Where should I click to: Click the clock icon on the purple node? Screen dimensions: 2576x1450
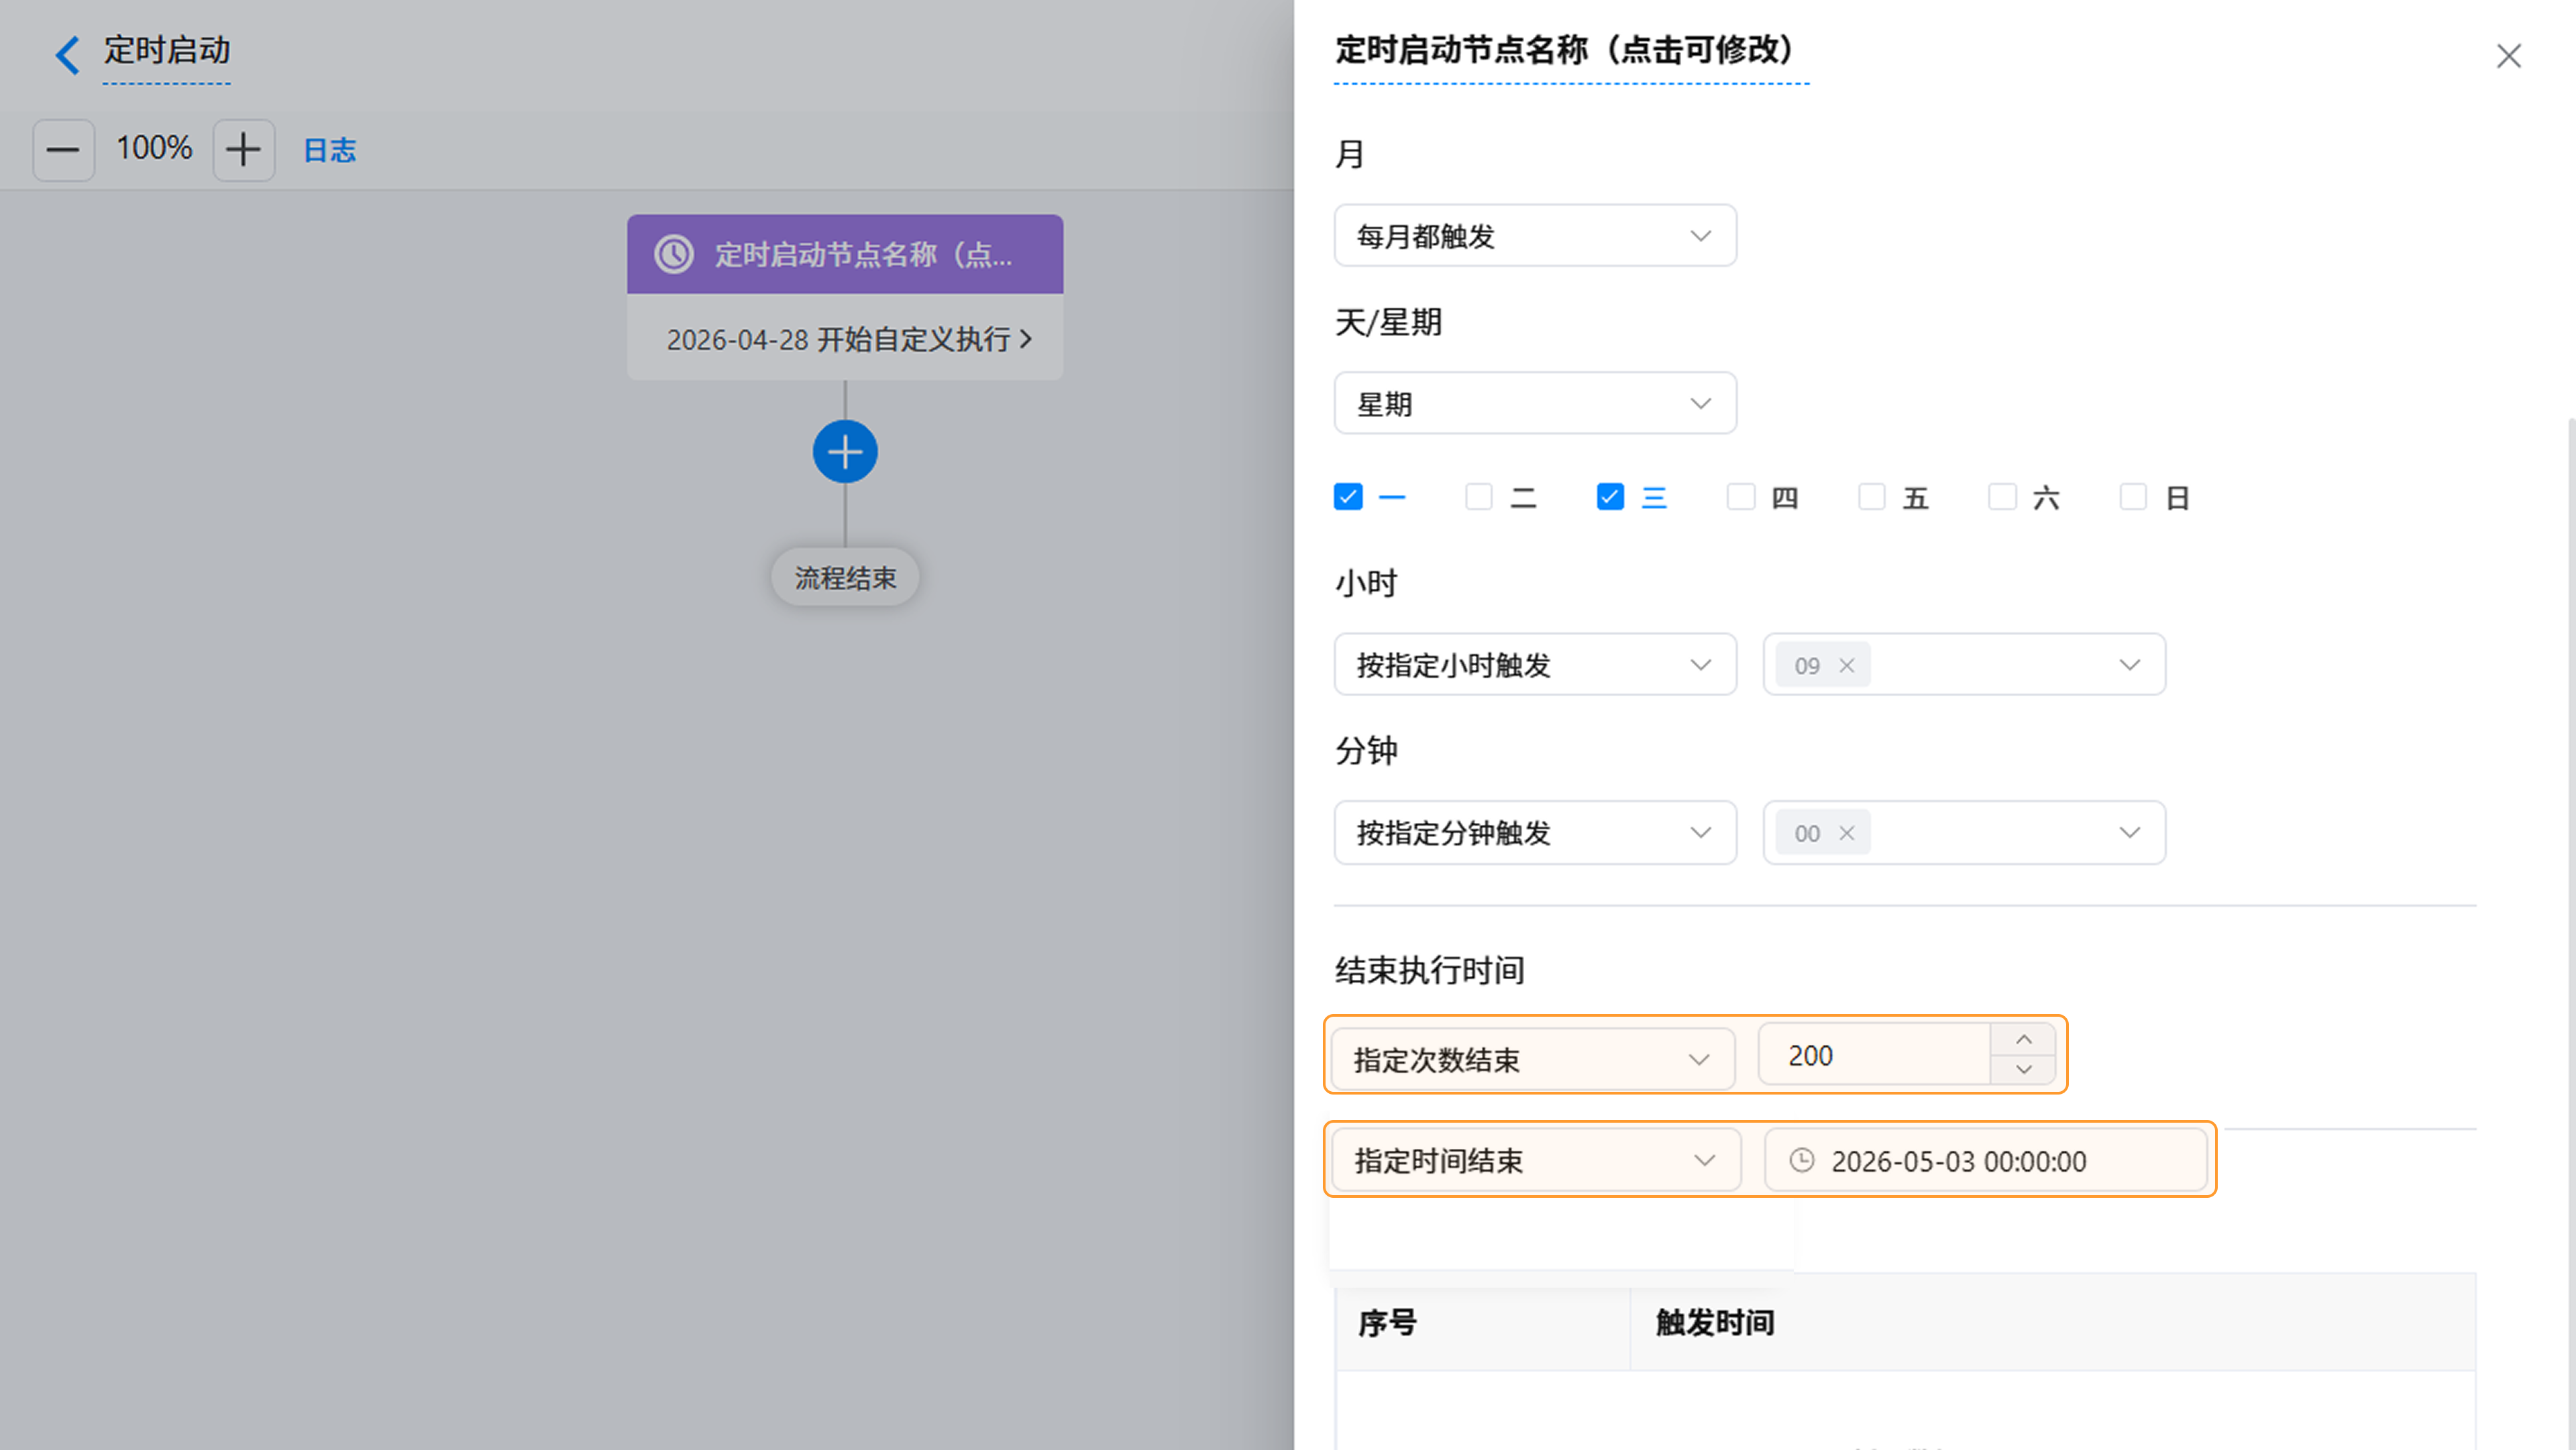tap(674, 254)
